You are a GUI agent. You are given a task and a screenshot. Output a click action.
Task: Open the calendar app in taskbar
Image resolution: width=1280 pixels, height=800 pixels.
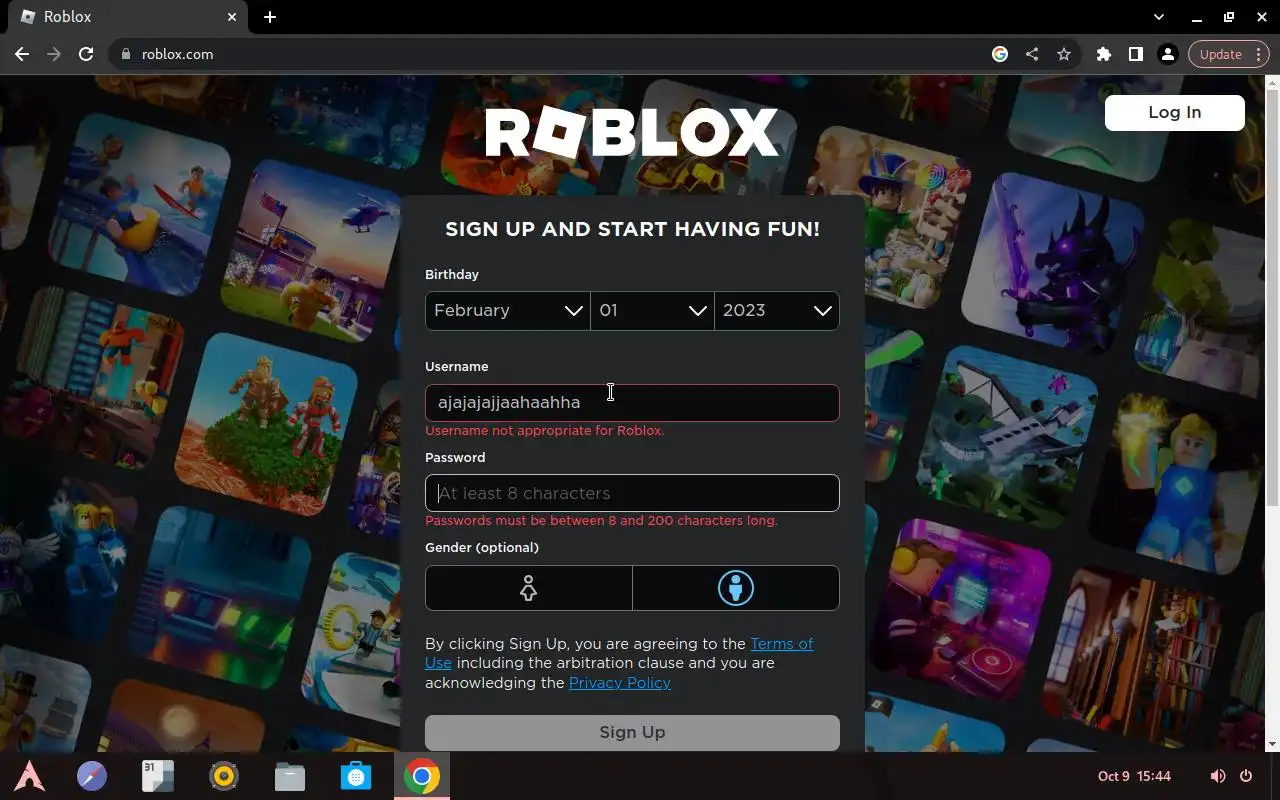(x=158, y=776)
